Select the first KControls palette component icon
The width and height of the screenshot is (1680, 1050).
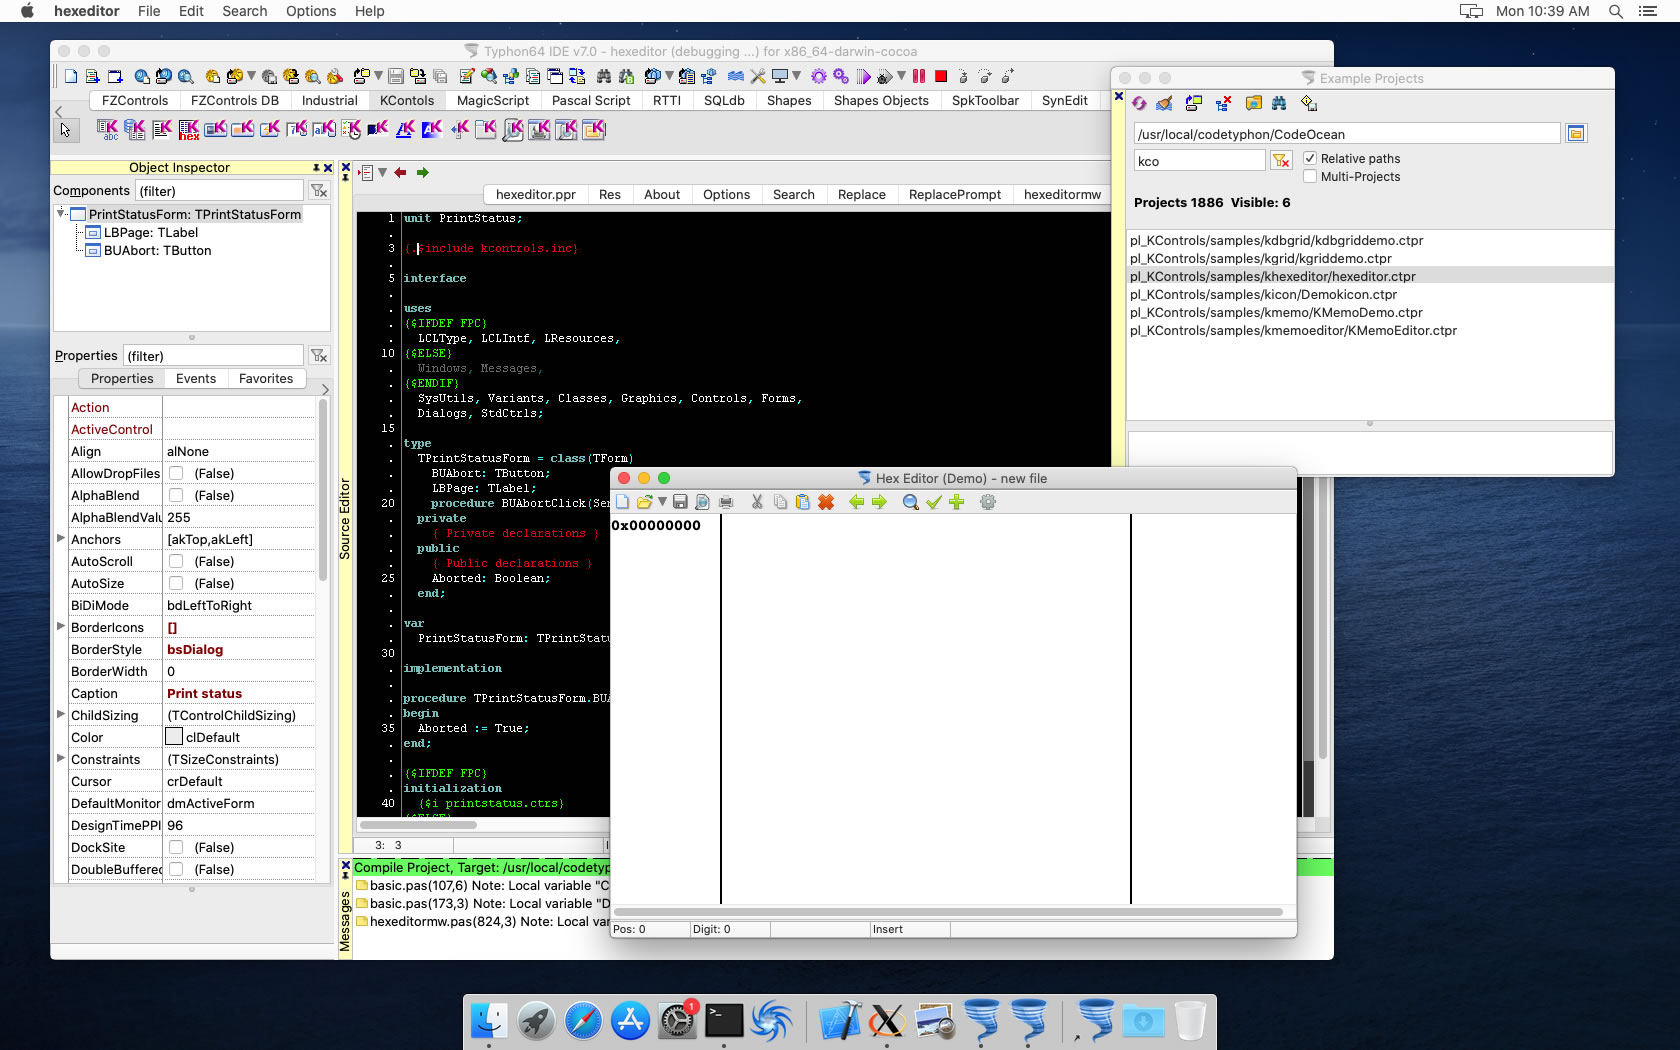(x=107, y=129)
